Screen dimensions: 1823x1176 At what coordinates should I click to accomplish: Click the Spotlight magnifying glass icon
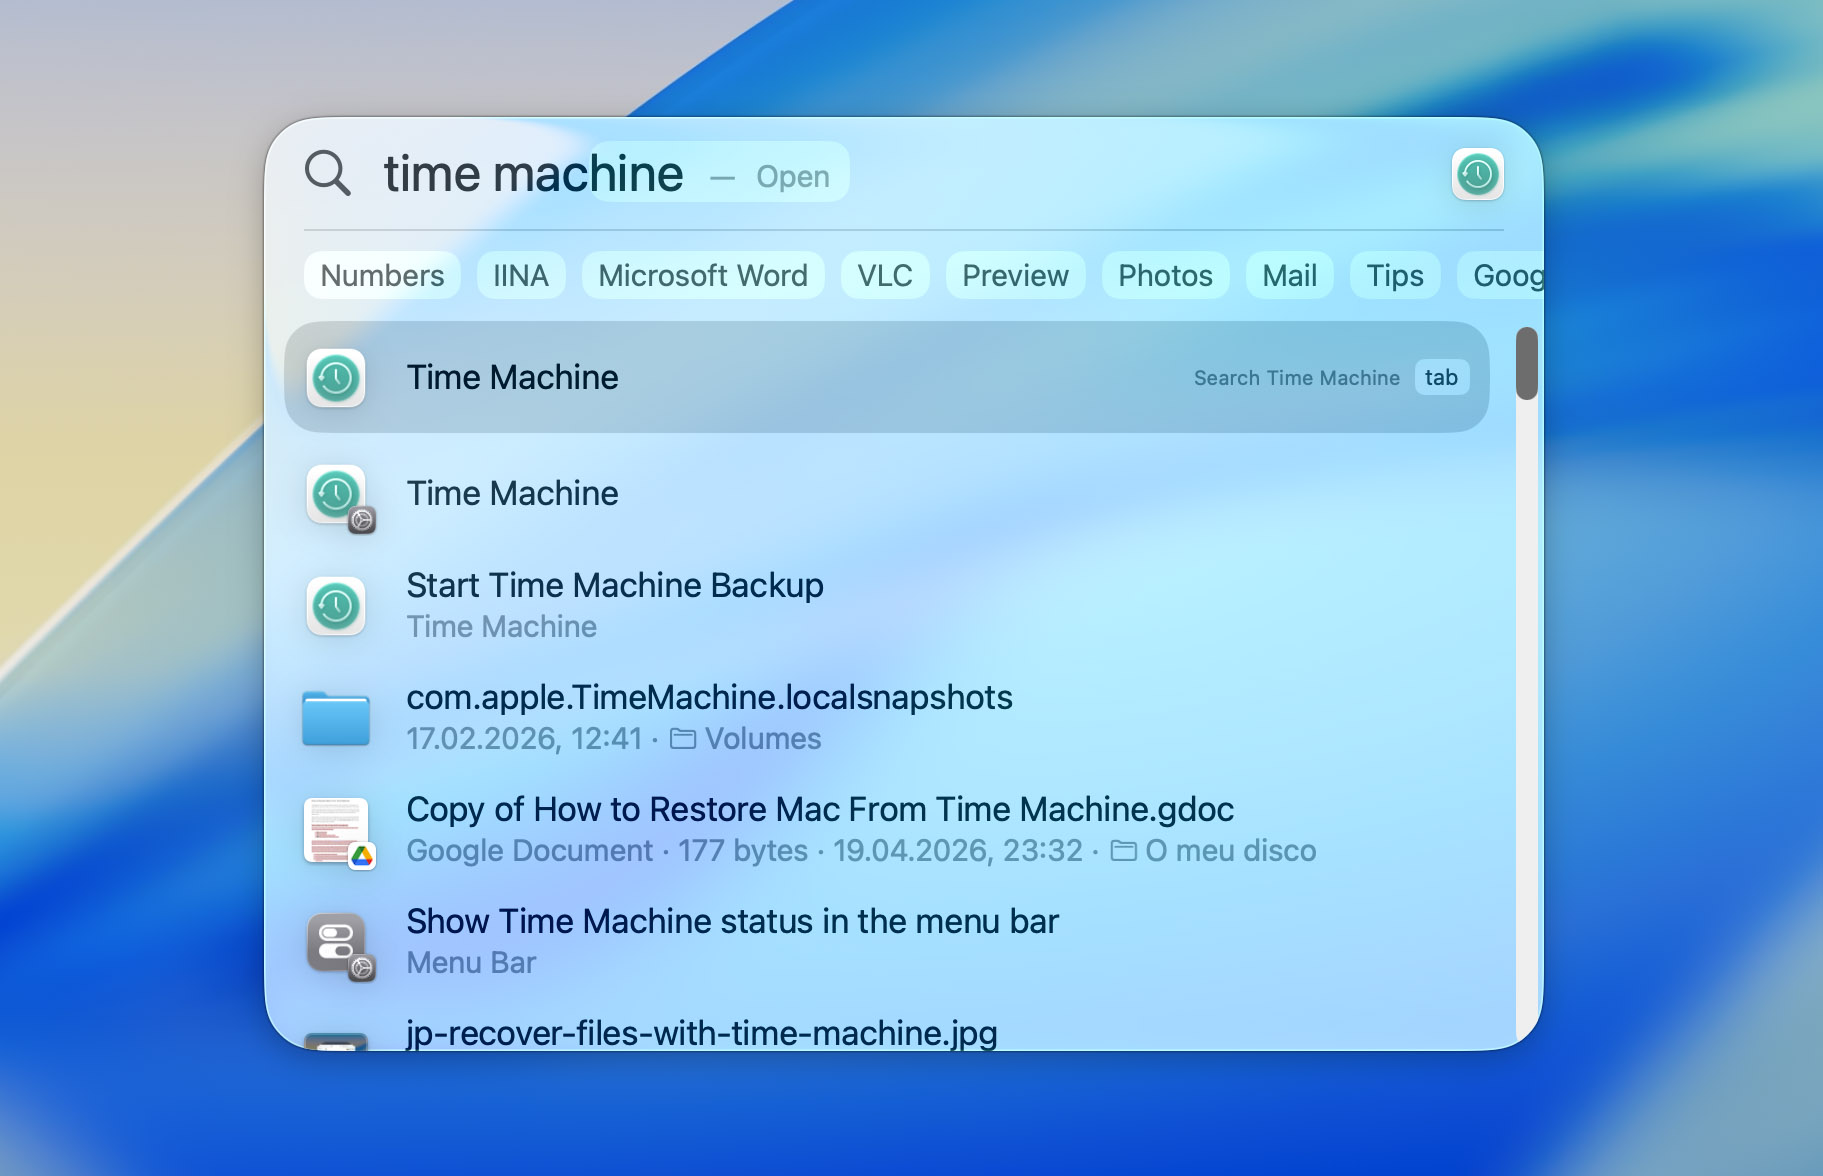click(328, 173)
